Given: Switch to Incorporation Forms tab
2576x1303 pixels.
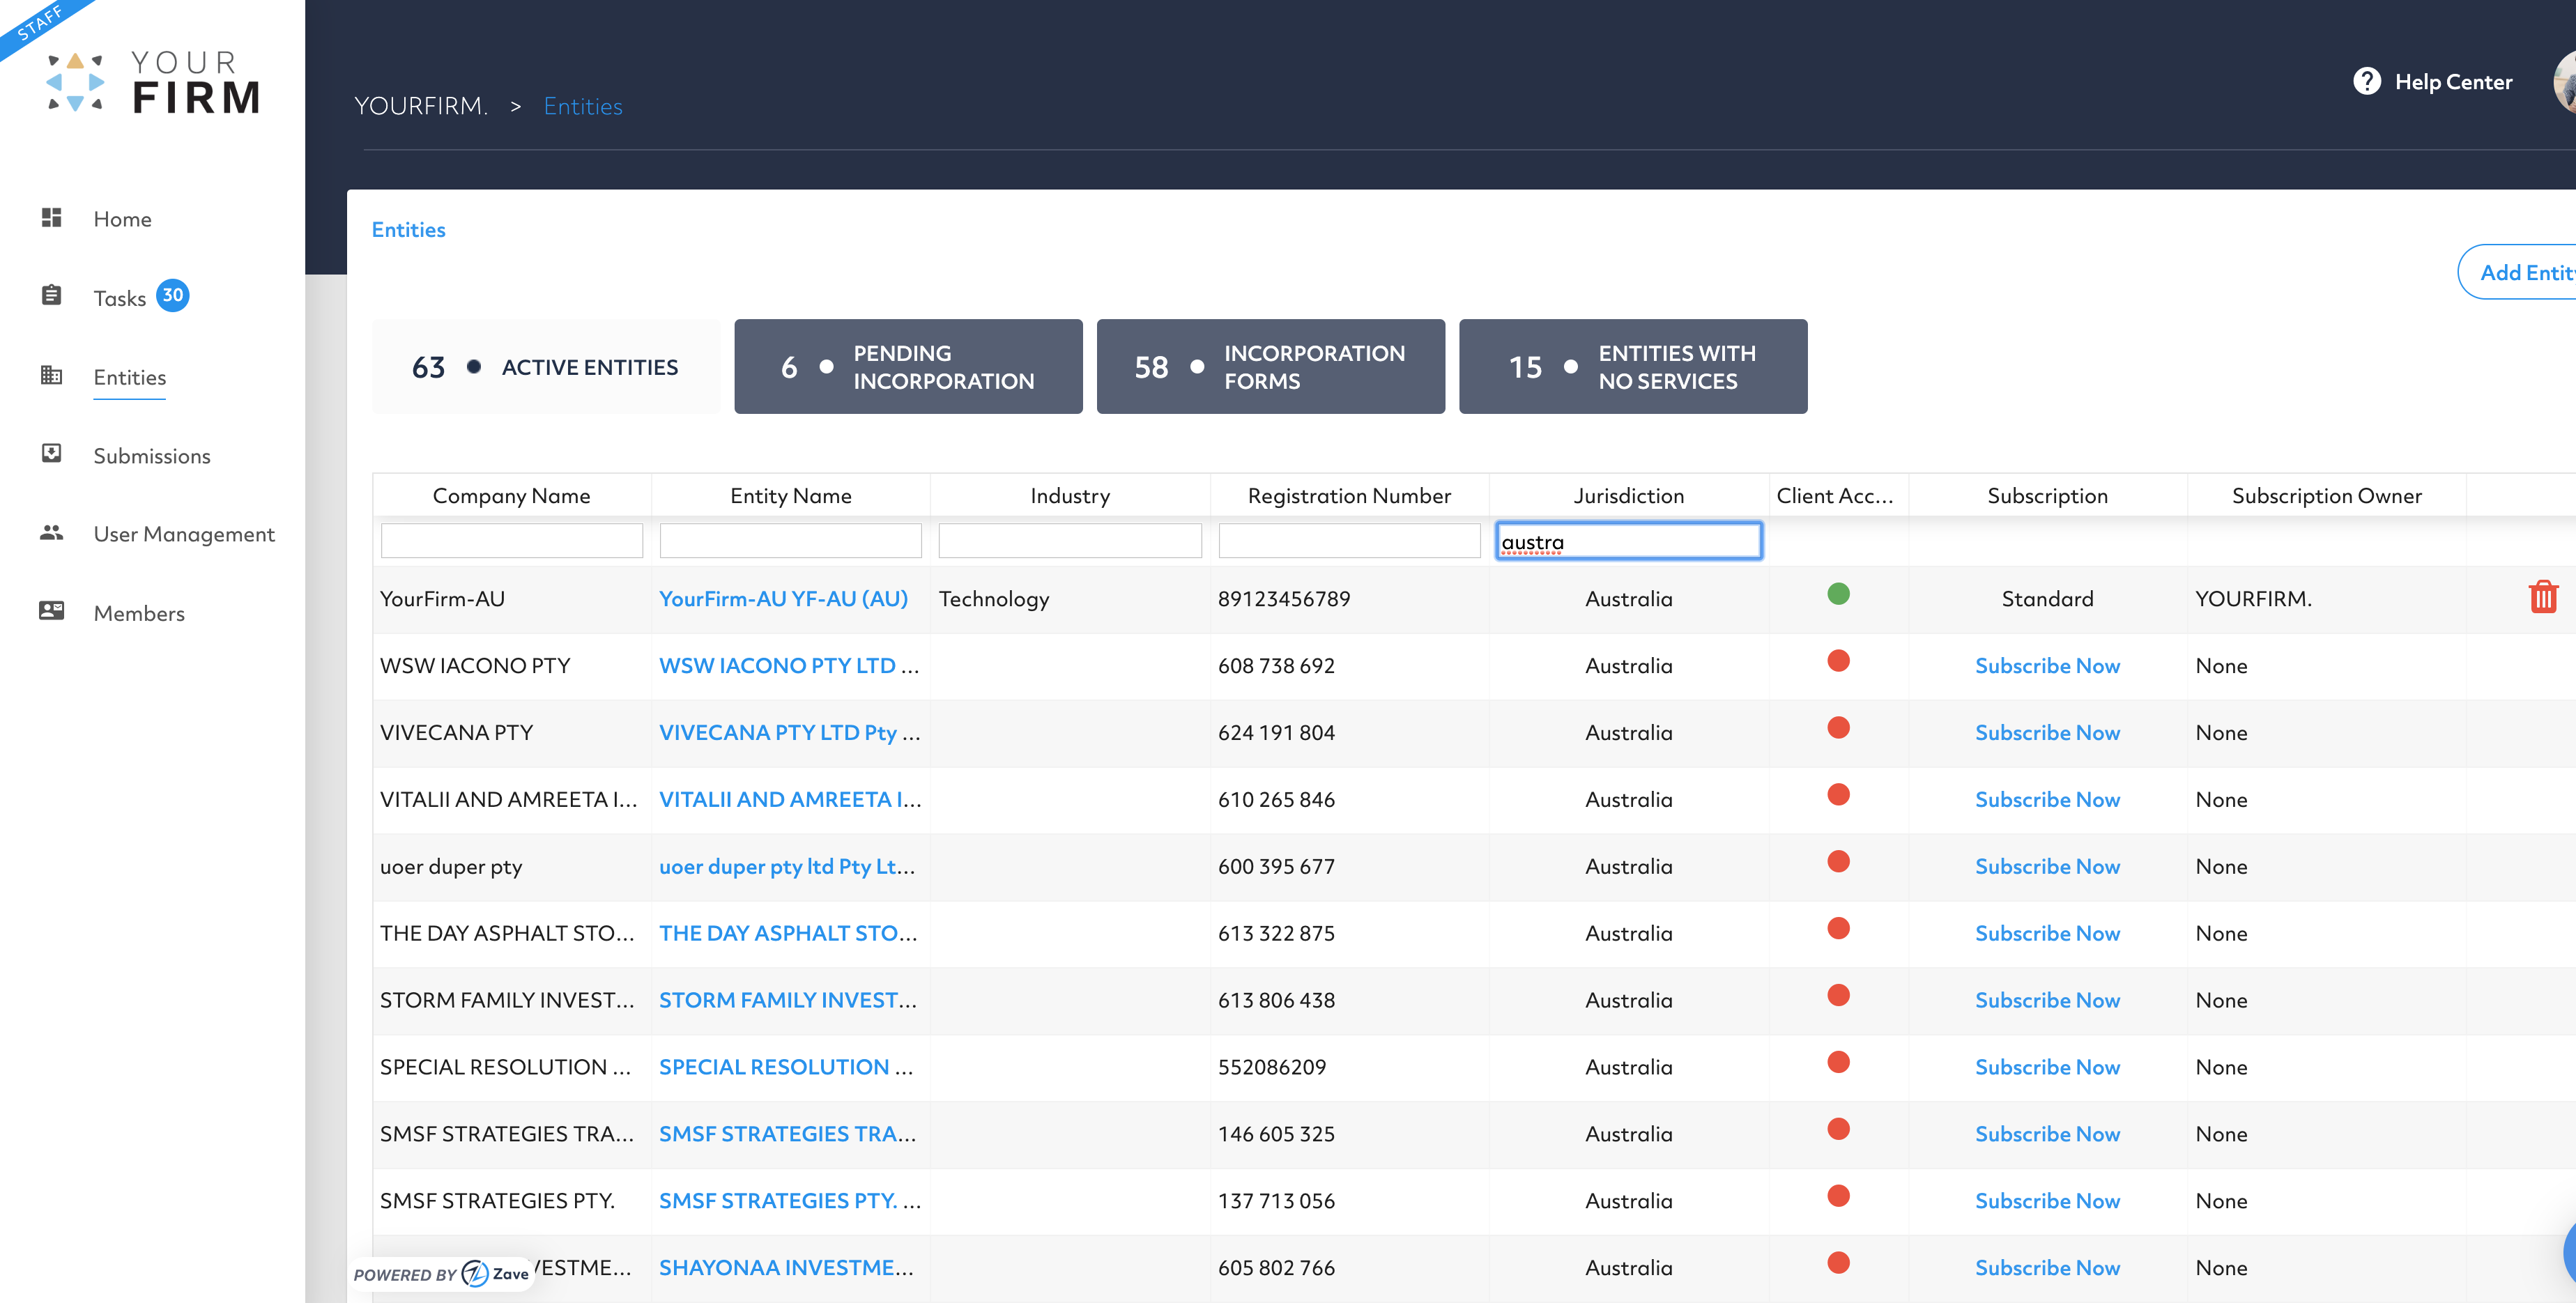Looking at the screenshot, I should (x=1270, y=367).
